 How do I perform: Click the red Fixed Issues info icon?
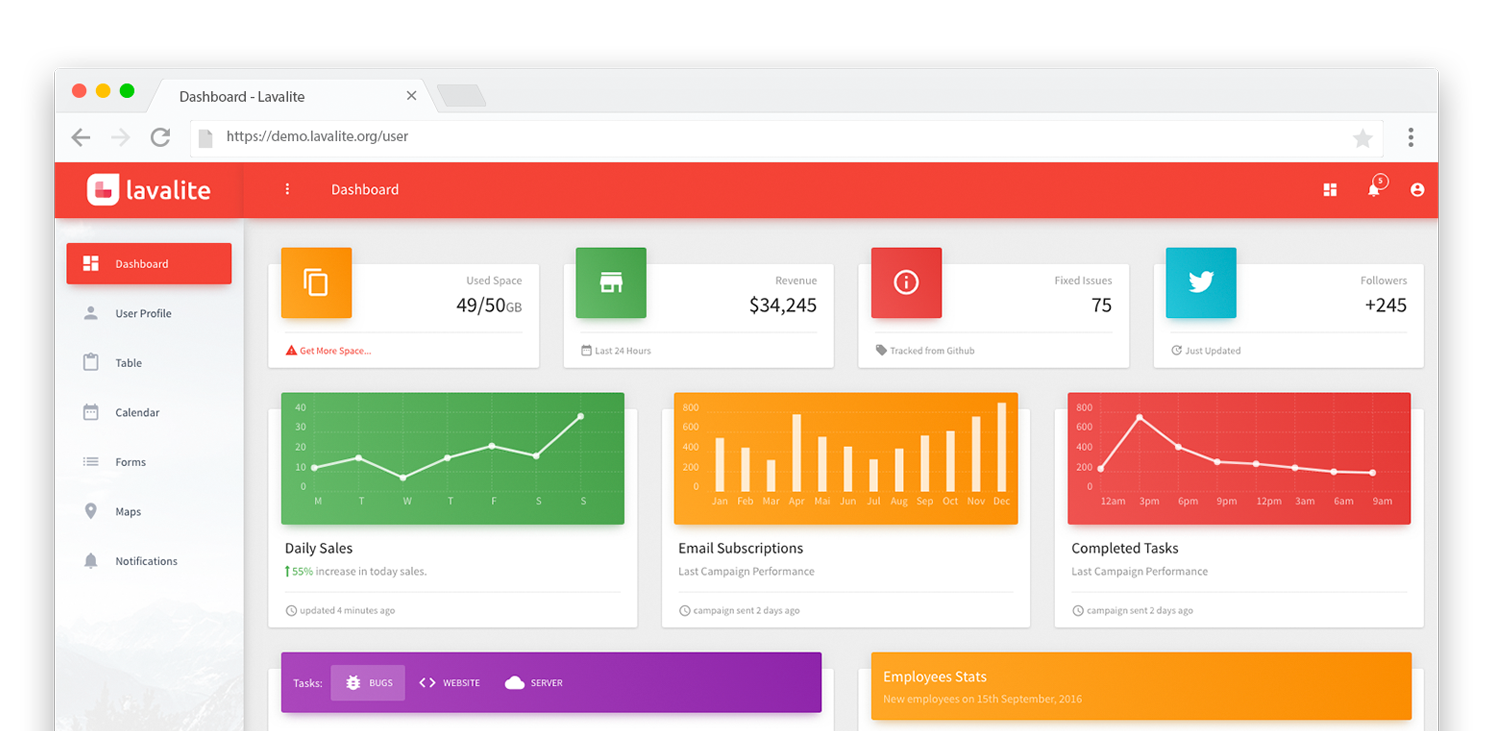pos(906,283)
